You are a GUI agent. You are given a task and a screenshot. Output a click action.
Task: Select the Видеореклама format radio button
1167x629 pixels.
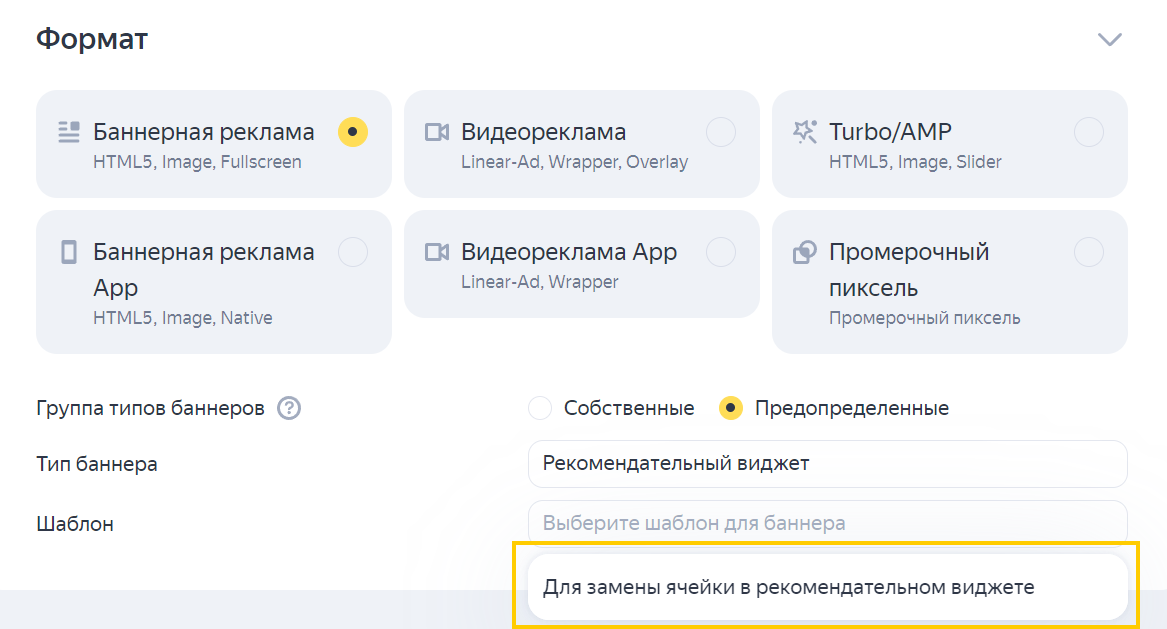pos(720,132)
